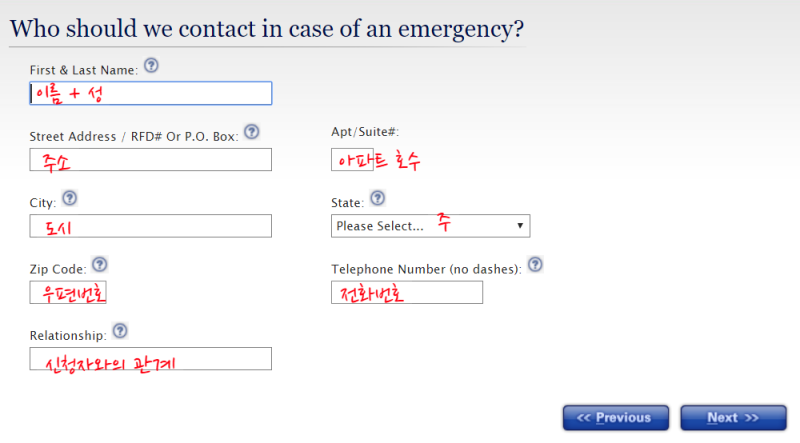Image resolution: width=800 pixels, height=443 pixels.
Task: Select the Zip Code input field
Action: pos(68,292)
